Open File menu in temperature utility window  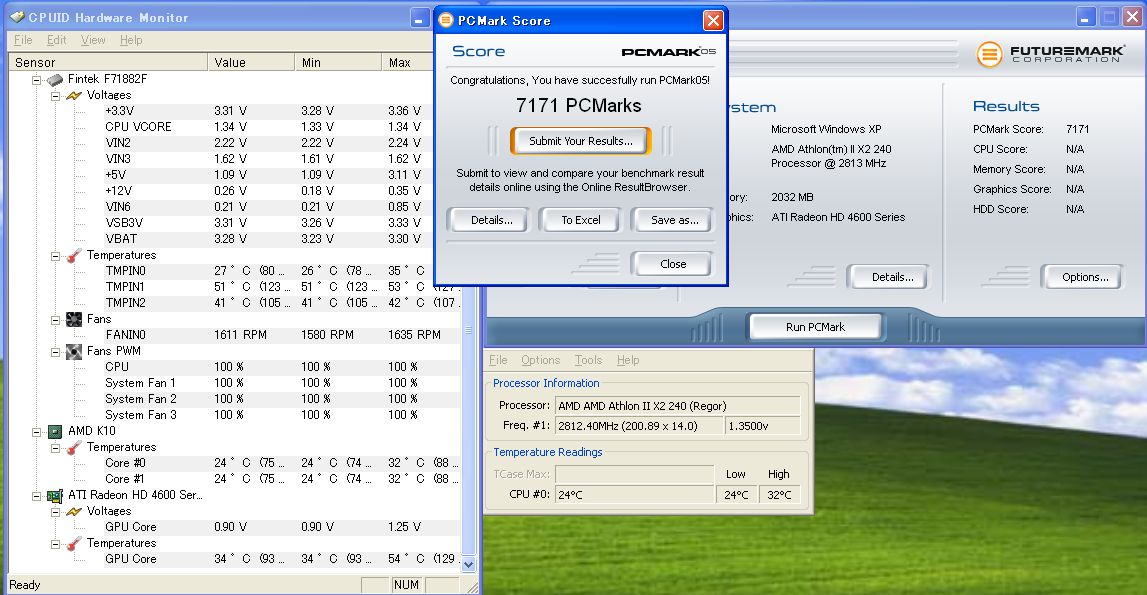(x=498, y=360)
